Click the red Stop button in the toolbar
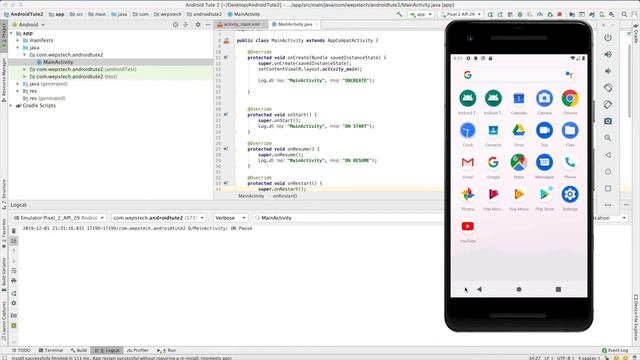Screen dimensions: 640x360 [x=560, y=14]
